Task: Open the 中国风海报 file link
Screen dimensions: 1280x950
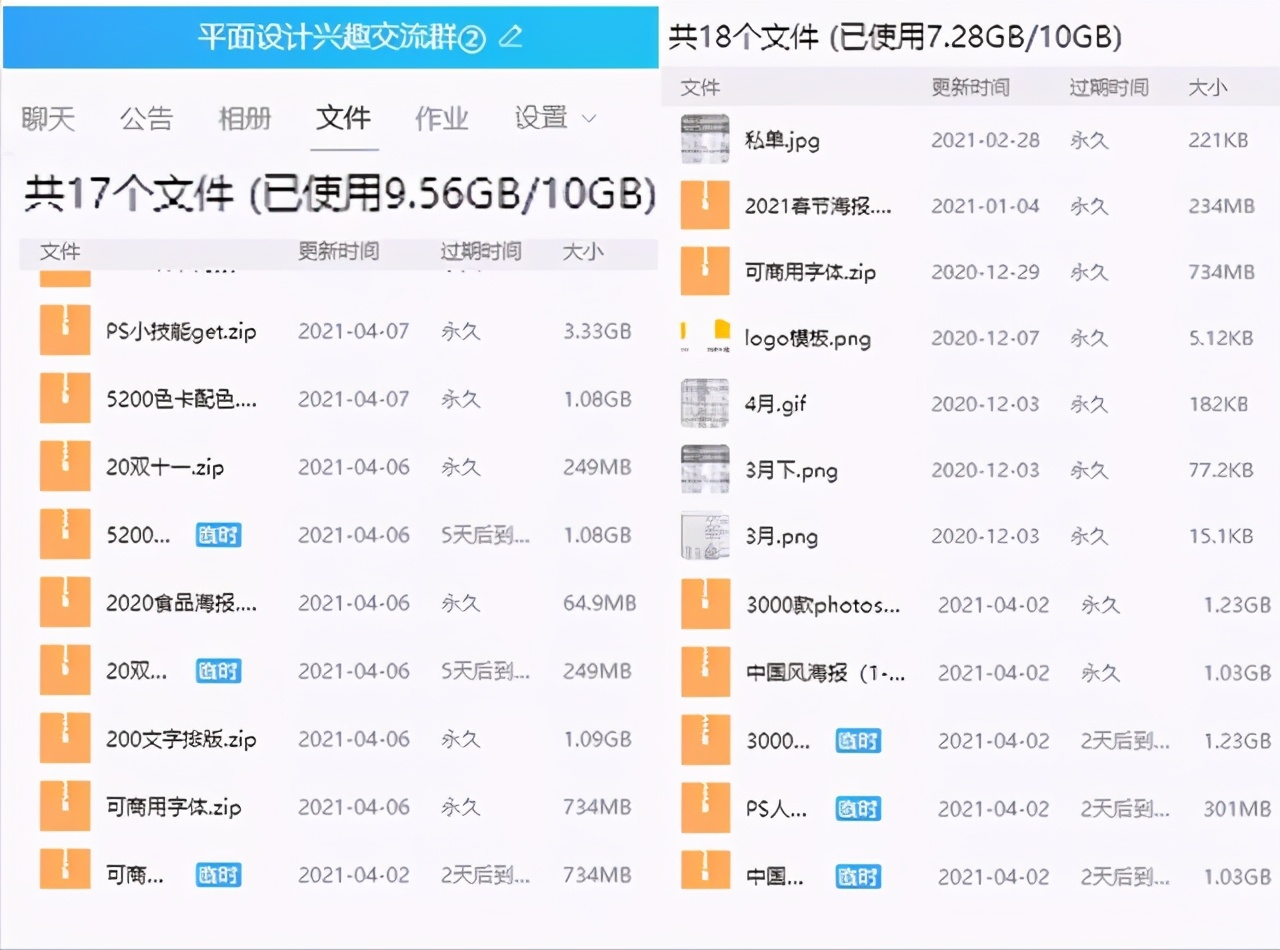Action: (x=824, y=672)
